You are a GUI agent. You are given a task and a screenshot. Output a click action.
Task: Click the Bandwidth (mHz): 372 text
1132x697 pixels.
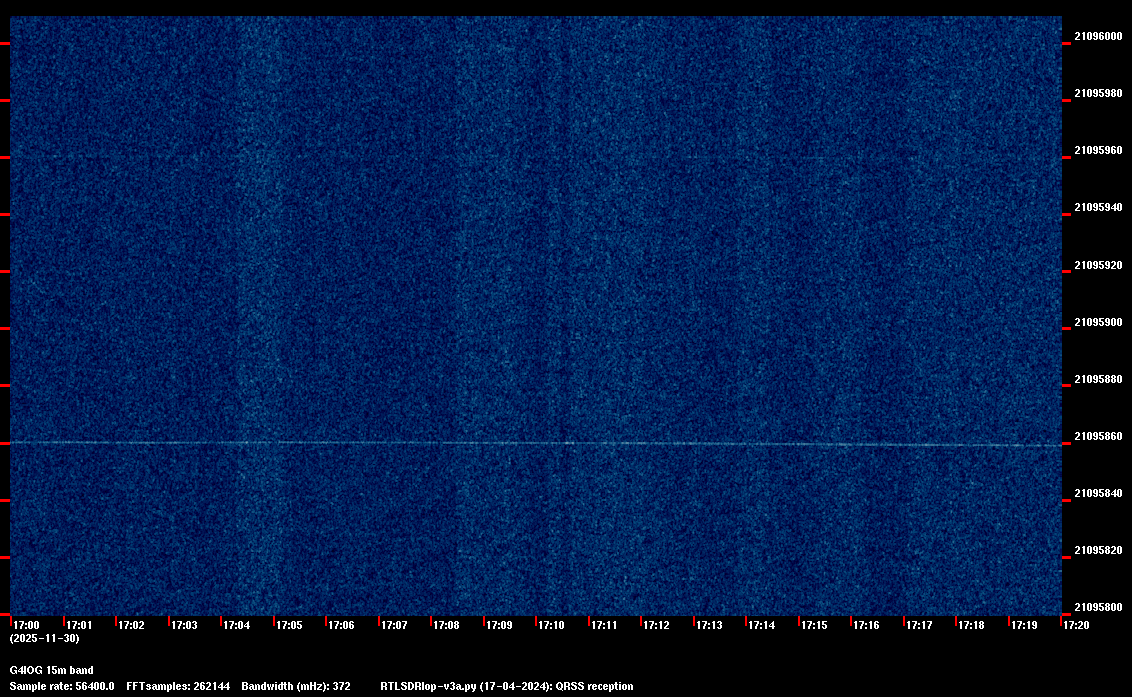click(x=296, y=686)
